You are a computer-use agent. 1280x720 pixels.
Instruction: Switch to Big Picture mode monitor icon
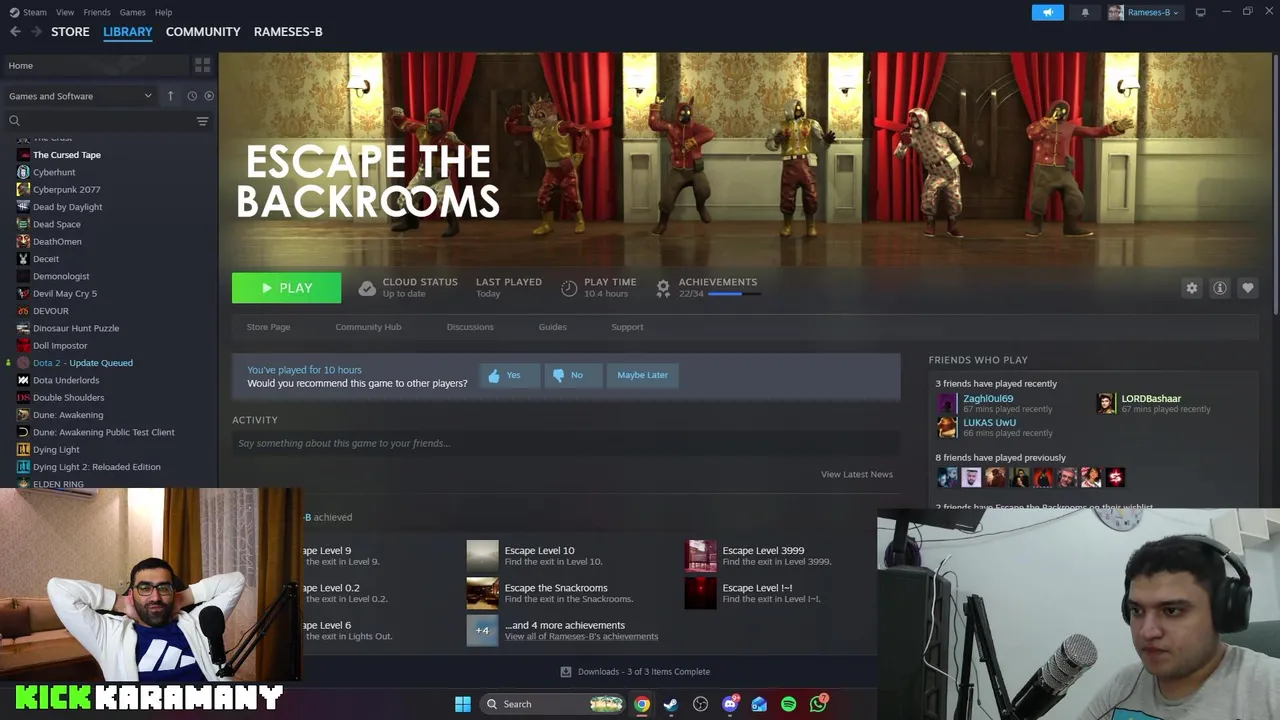point(1200,12)
